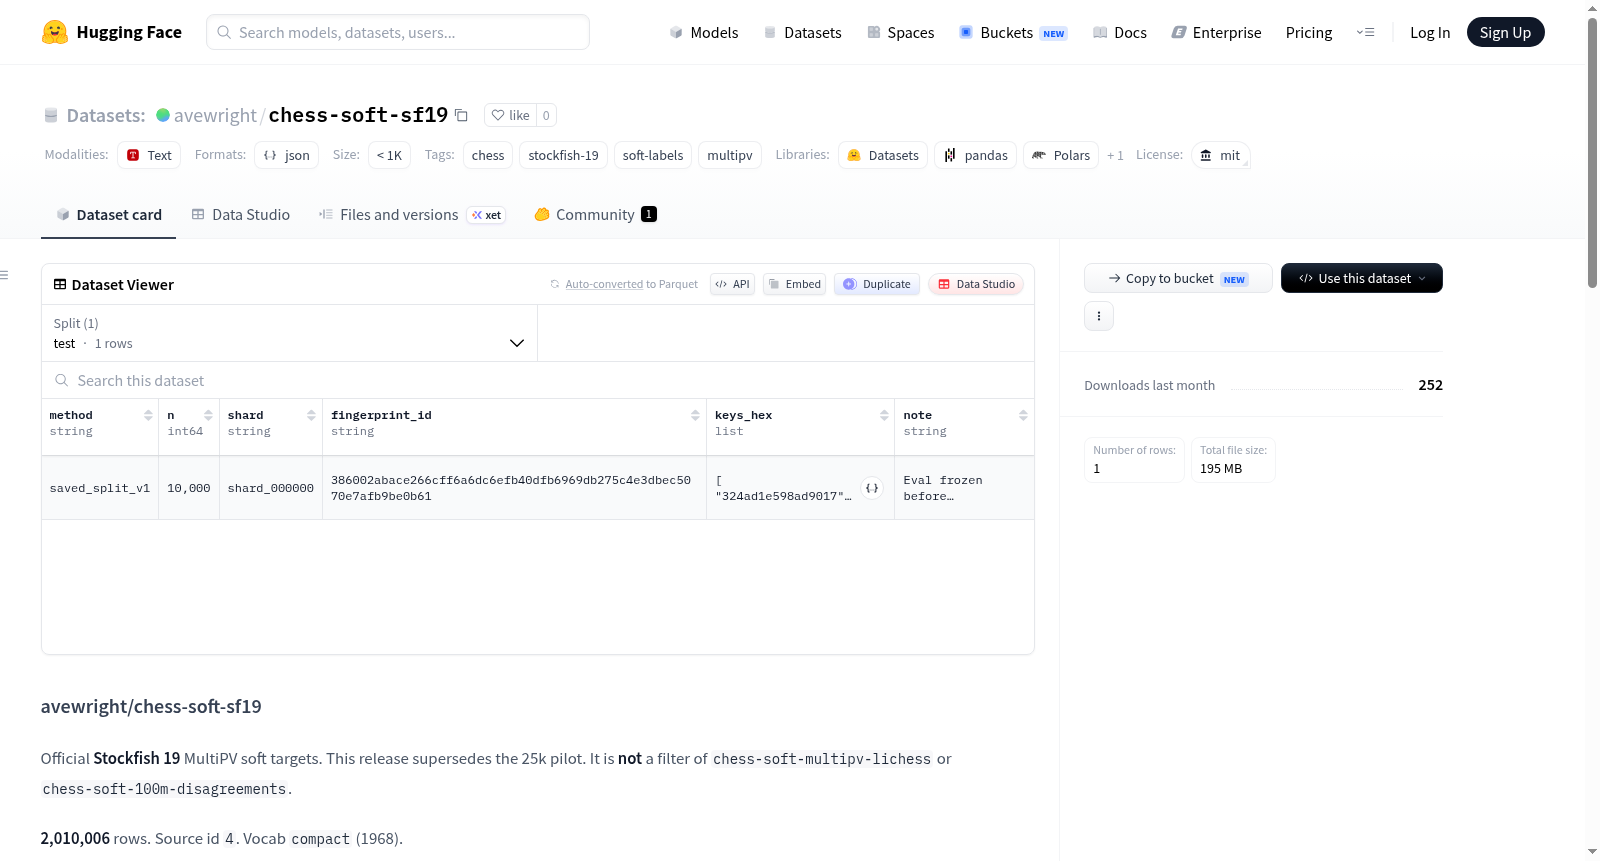Select the soft-labels tag
Screen dimensions: 1600x861
(653, 155)
